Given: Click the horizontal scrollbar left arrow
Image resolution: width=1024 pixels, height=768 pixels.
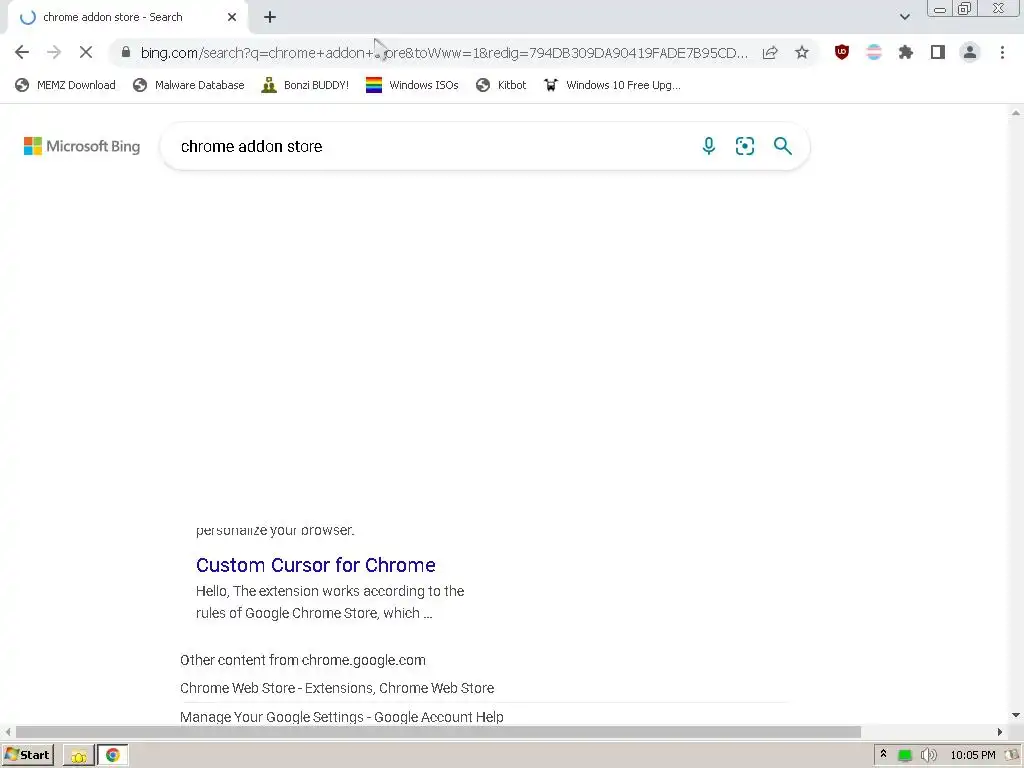Looking at the screenshot, I should coord(7,732).
